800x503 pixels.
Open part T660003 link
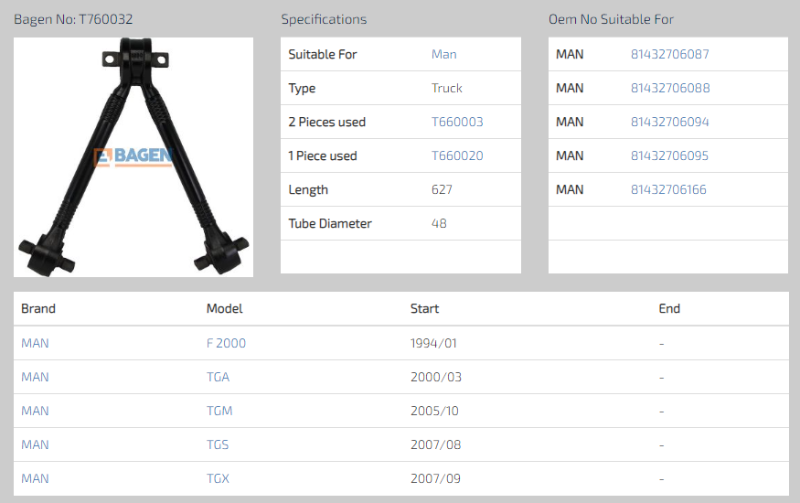[x=457, y=122]
